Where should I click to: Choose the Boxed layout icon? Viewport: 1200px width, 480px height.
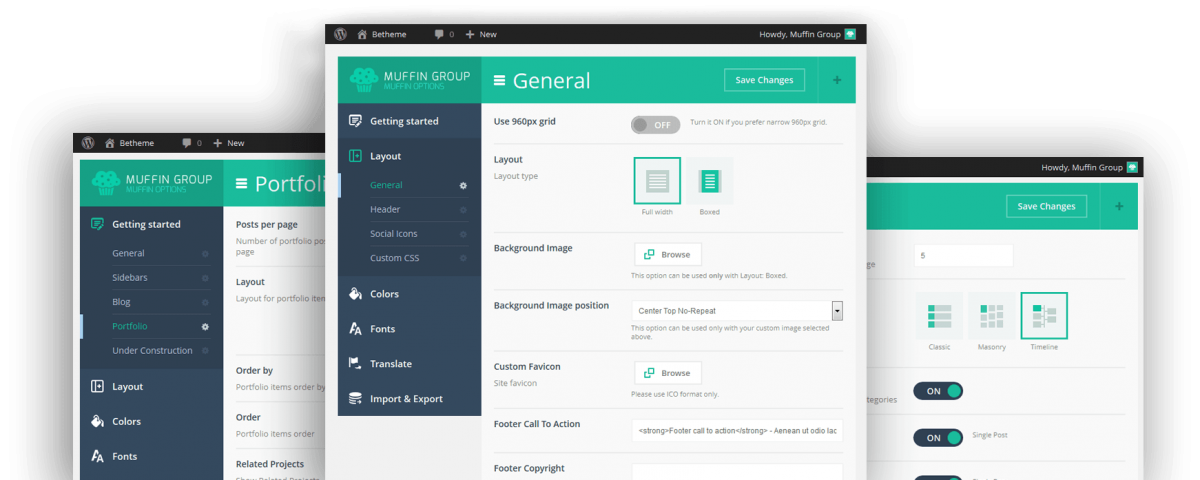pos(709,181)
